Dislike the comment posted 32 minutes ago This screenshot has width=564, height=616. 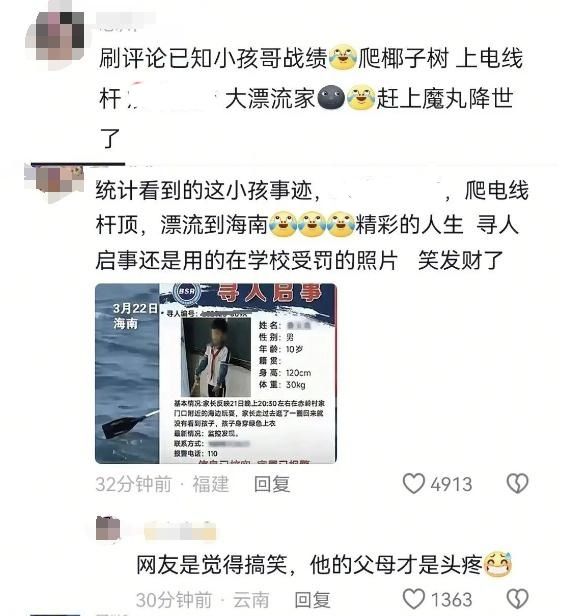[517, 483]
